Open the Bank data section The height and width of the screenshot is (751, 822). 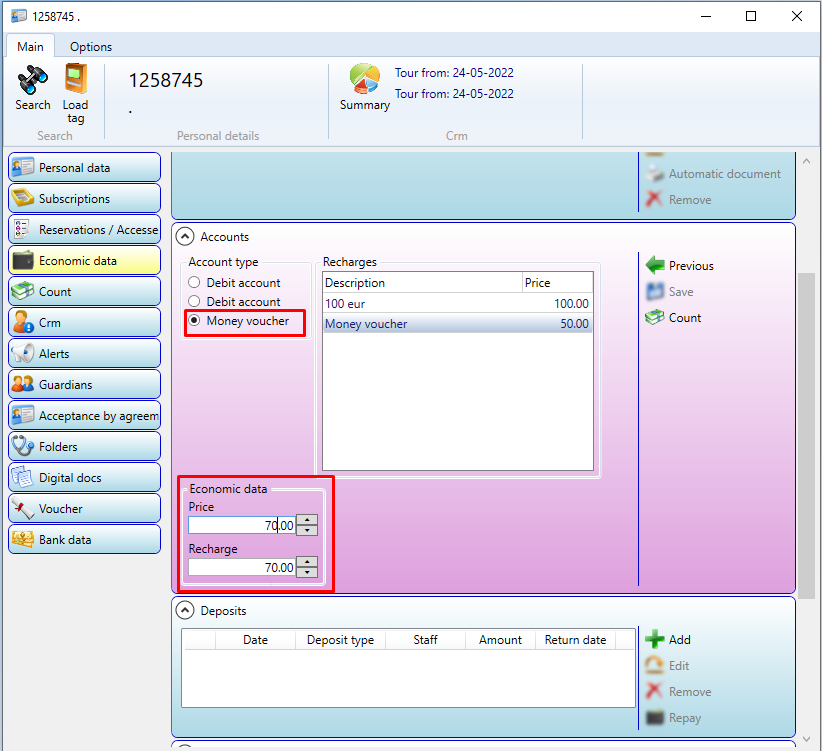(x=84, y=539)
